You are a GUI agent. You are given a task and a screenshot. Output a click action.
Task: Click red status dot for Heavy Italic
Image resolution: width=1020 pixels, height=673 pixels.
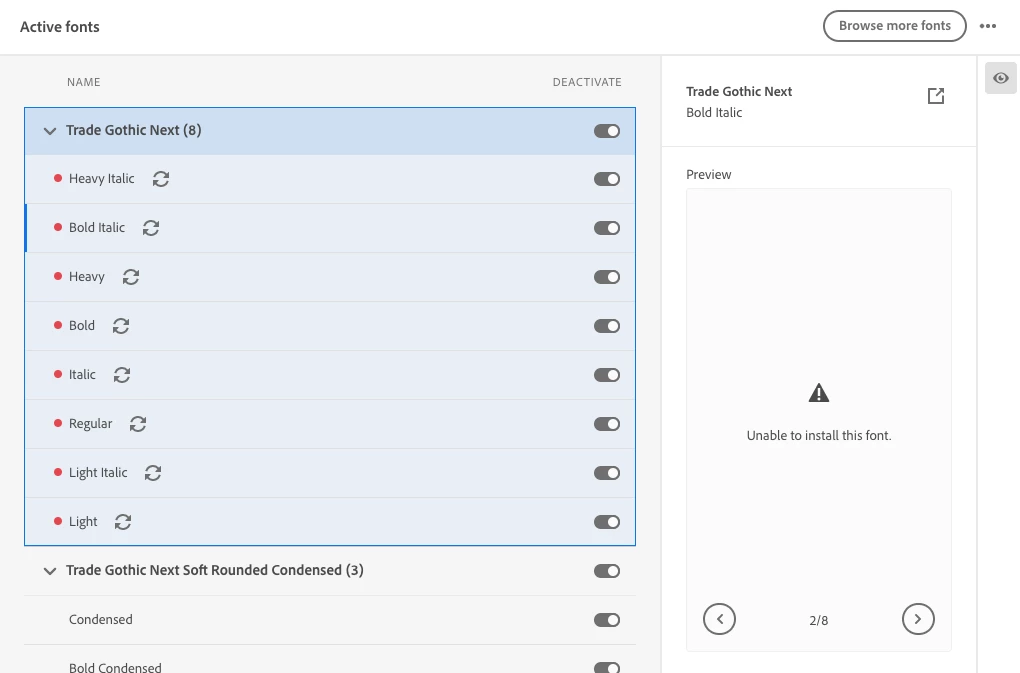58,178
